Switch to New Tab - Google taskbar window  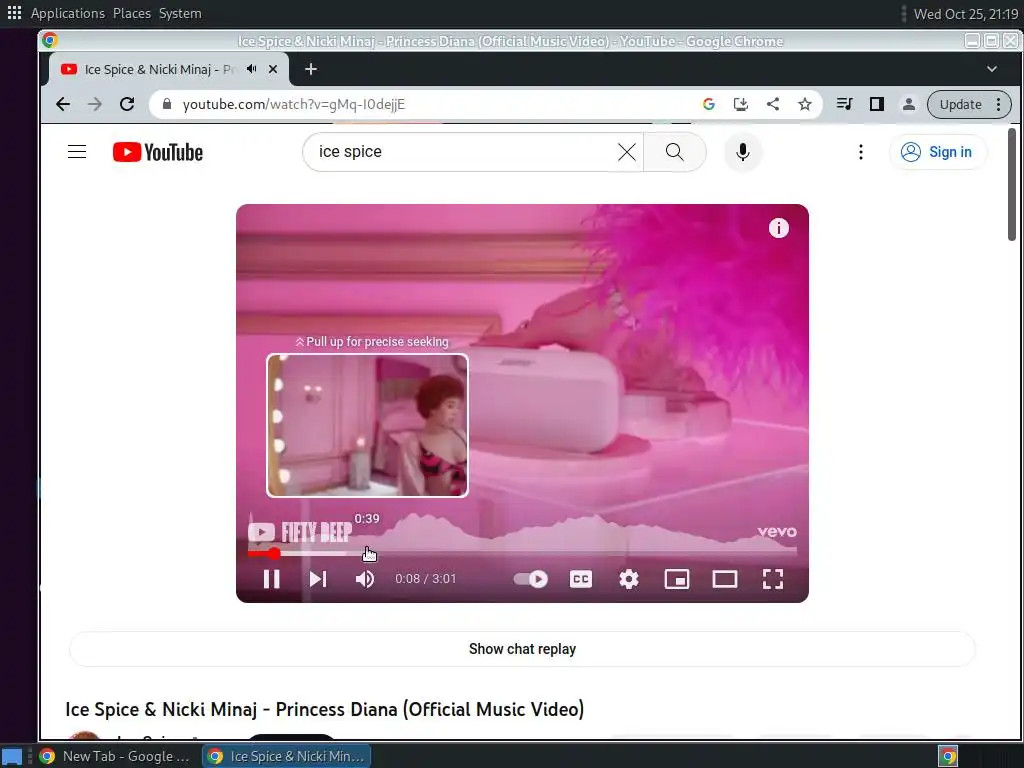(x=114, y=756)
